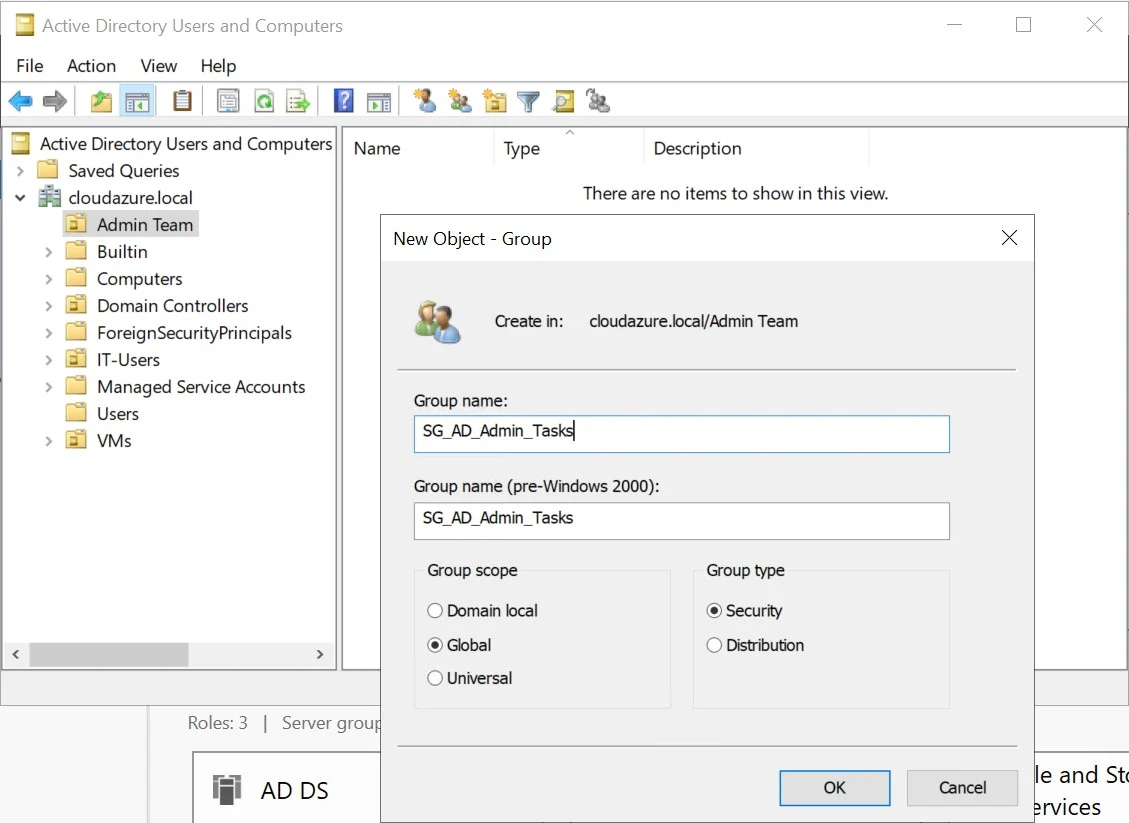The height and width of the screenshot is (823, 1129).
Task: Select the Users container in tree
Action: (118, 414)
